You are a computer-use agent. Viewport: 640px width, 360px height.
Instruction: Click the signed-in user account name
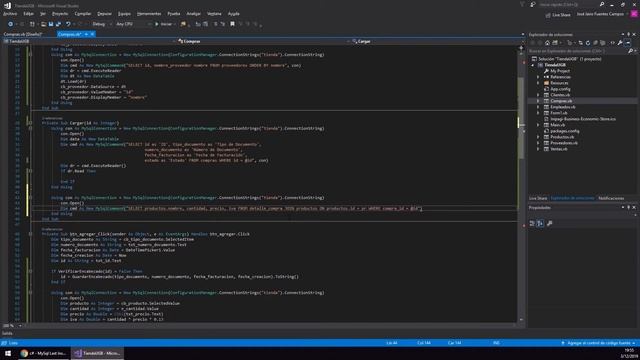600,14
